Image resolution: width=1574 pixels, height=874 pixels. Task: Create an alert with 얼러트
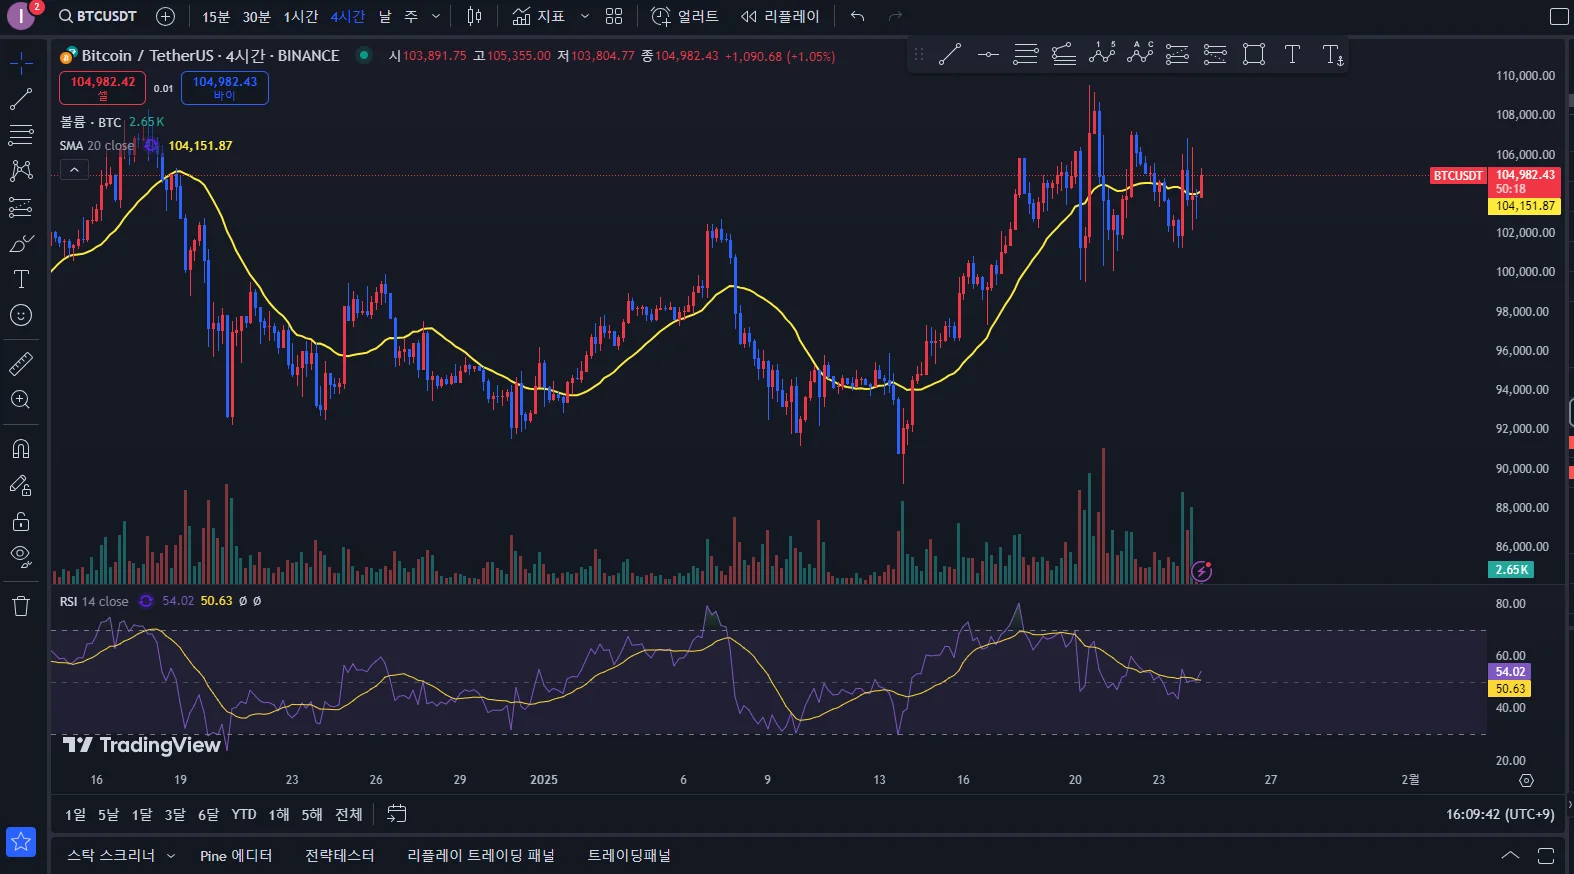pos(685,16)
